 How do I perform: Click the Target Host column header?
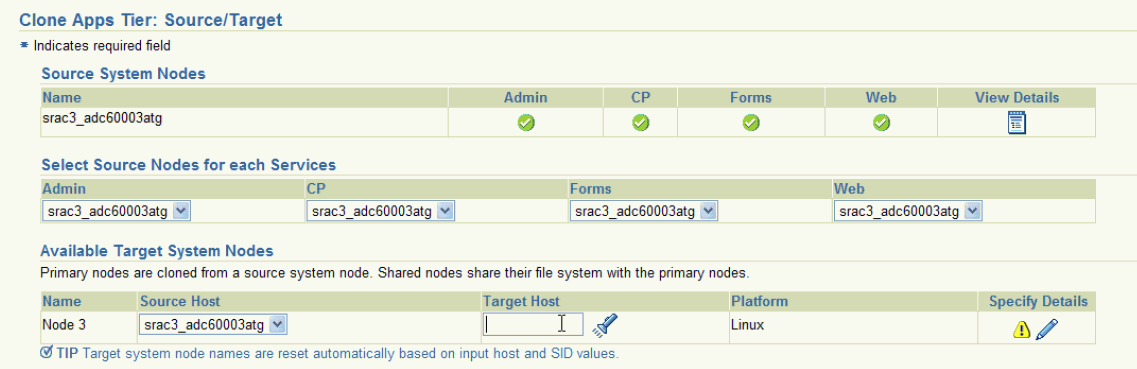(521, 301)
